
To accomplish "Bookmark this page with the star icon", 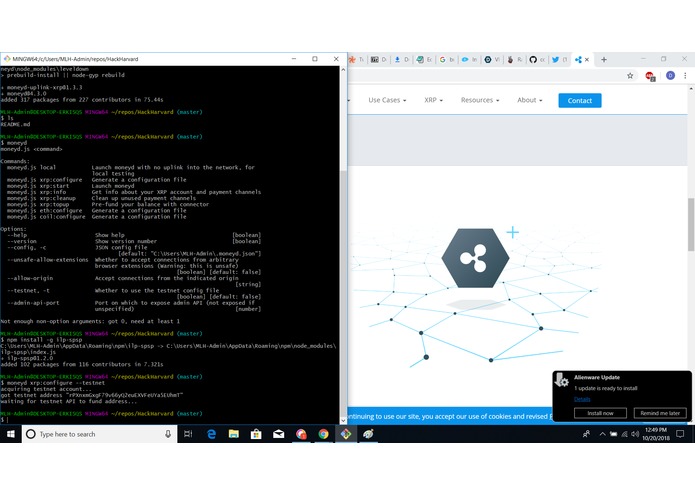I will pos(630,76).
